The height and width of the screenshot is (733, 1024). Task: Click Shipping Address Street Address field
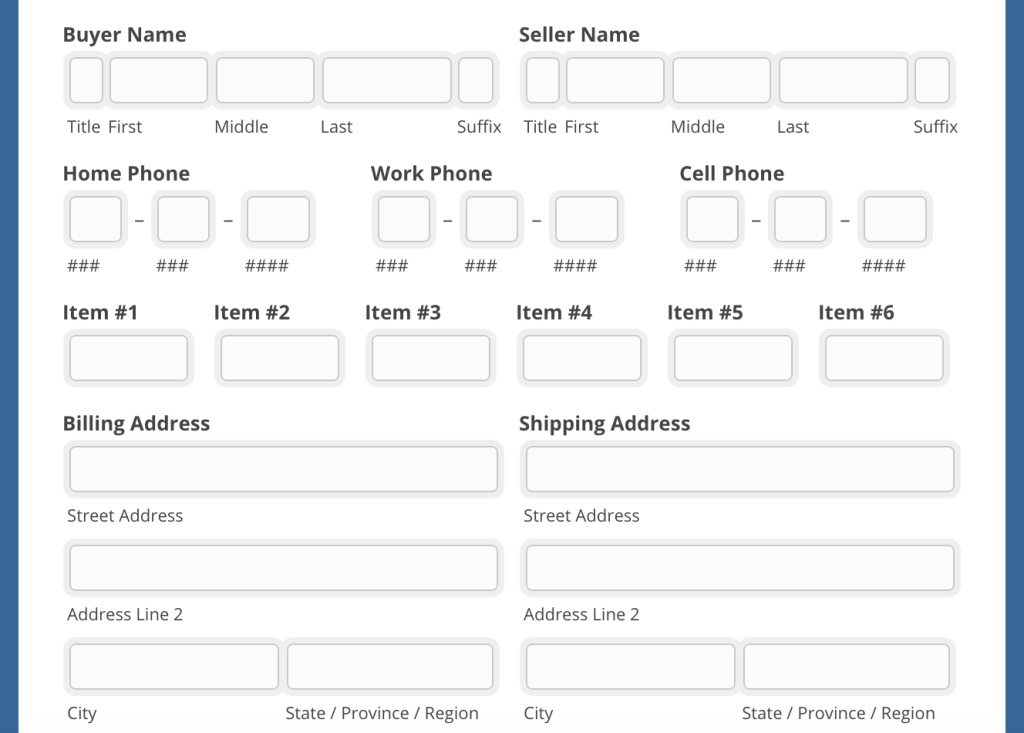740,469
